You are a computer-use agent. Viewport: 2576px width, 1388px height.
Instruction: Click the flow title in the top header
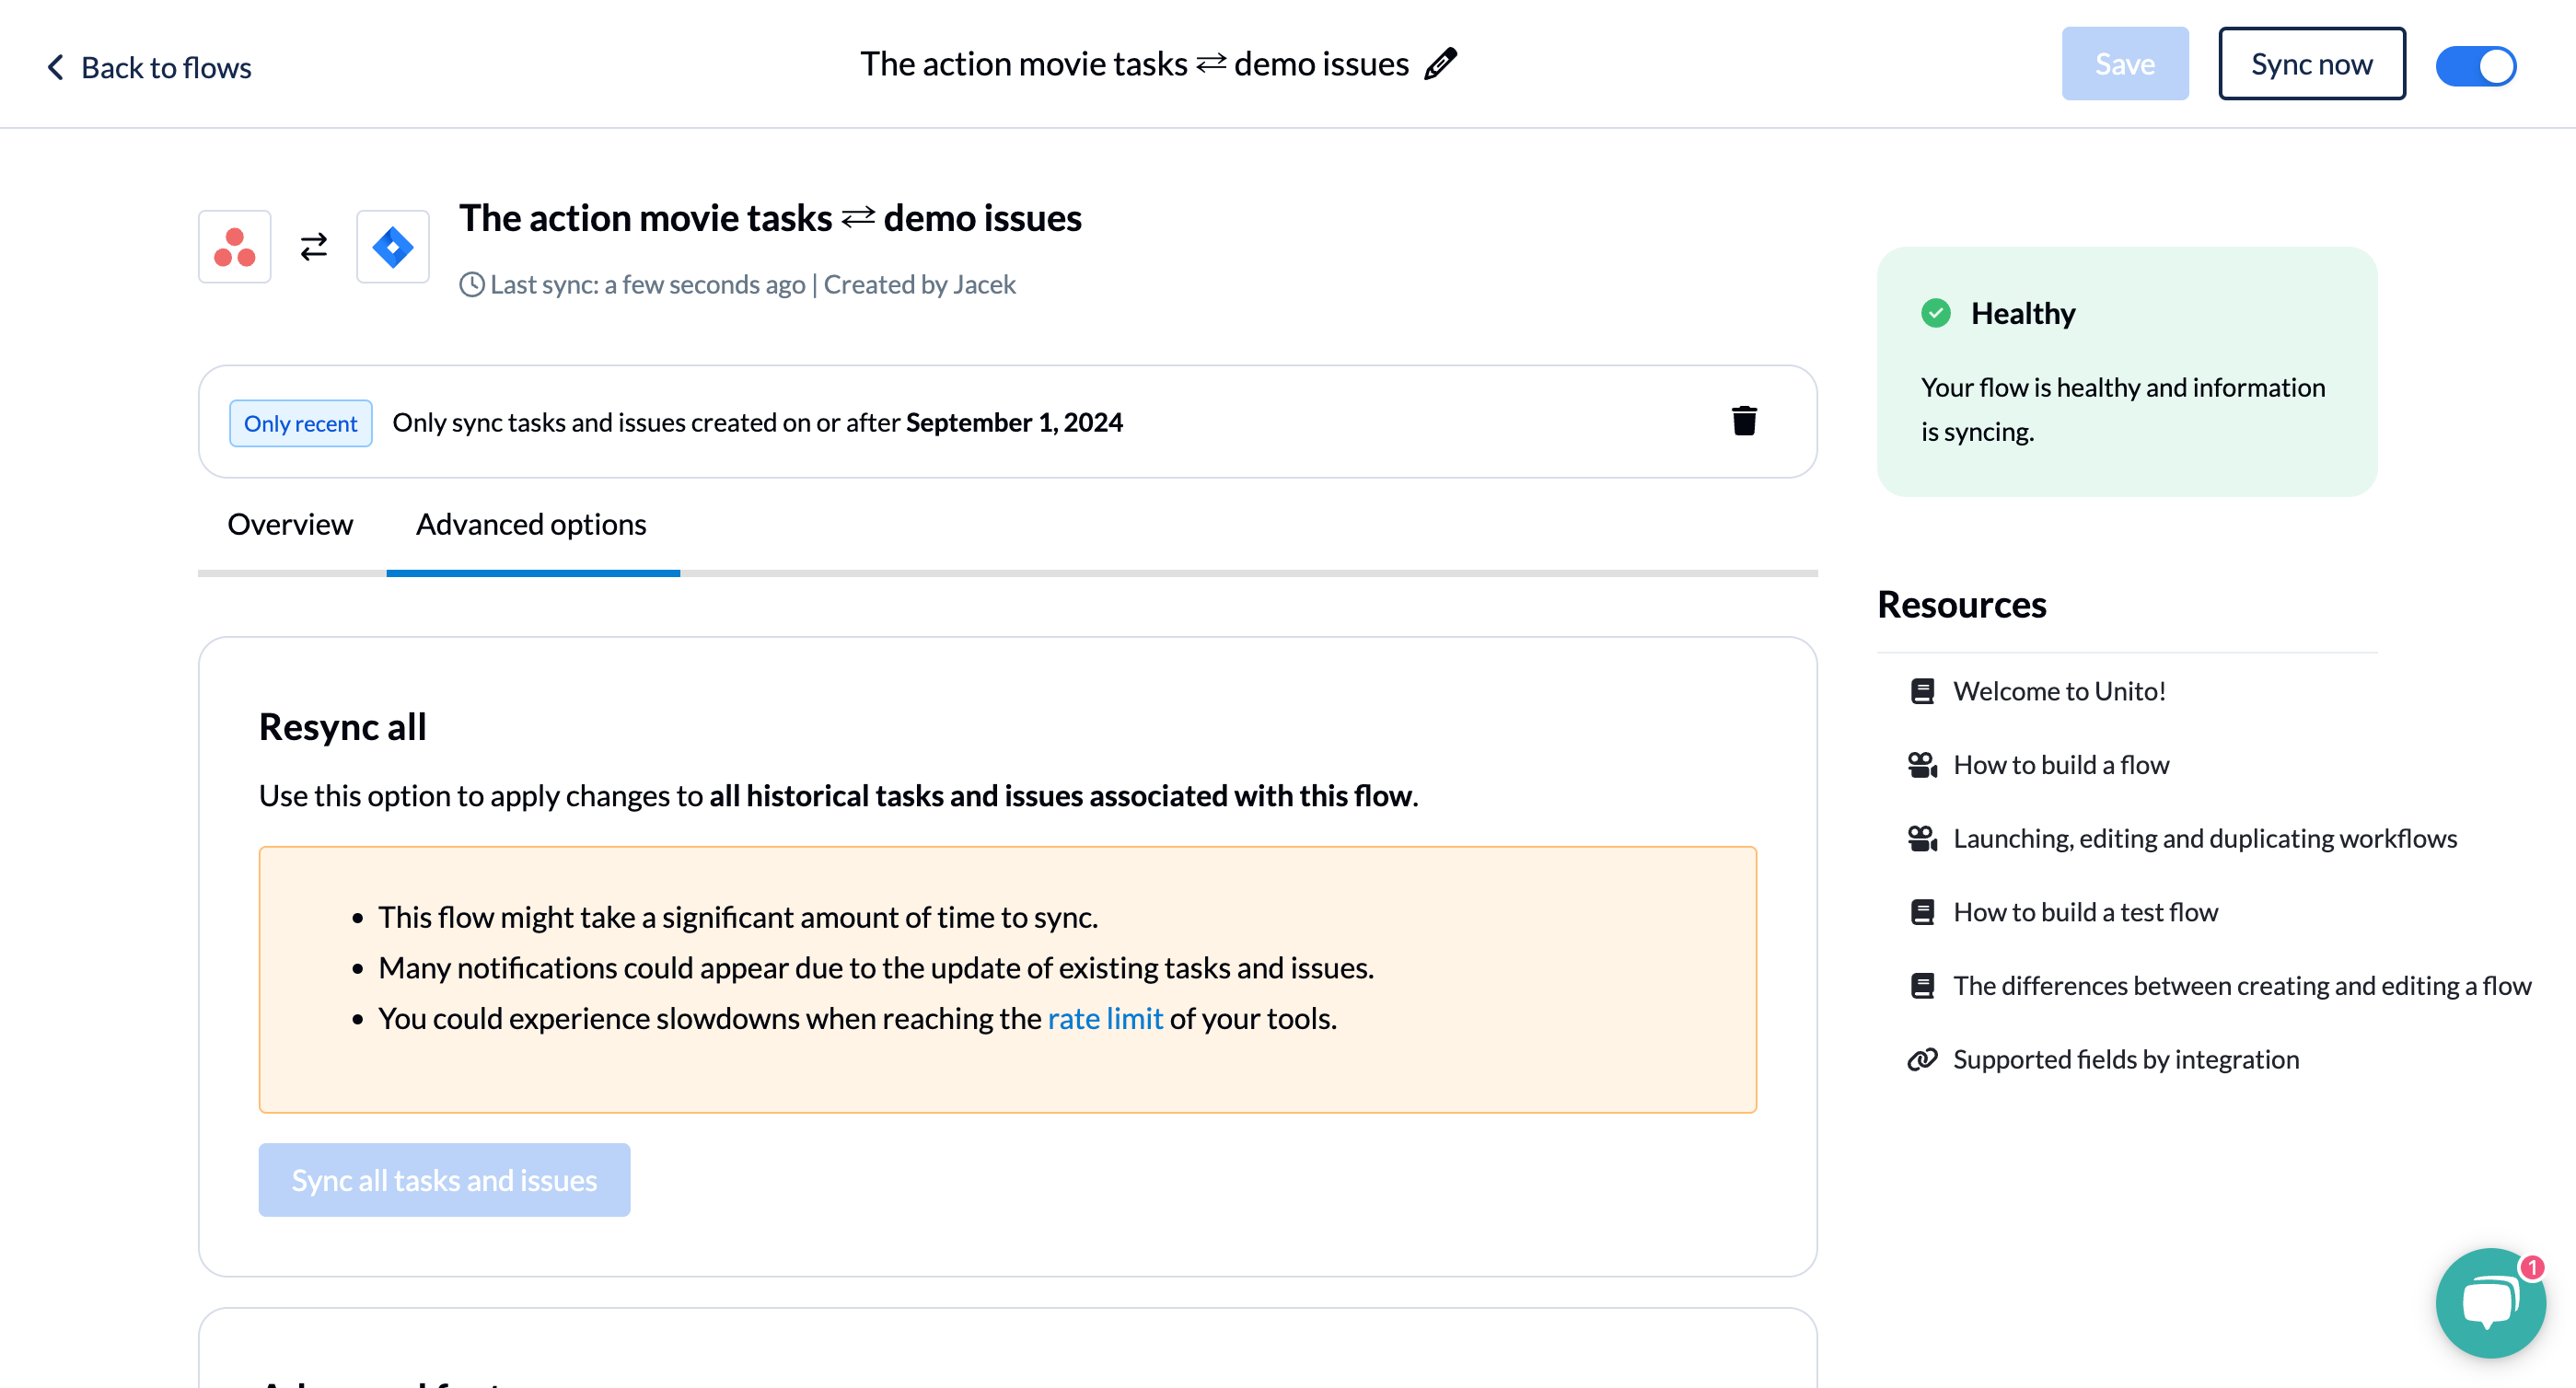point(1134,64)
